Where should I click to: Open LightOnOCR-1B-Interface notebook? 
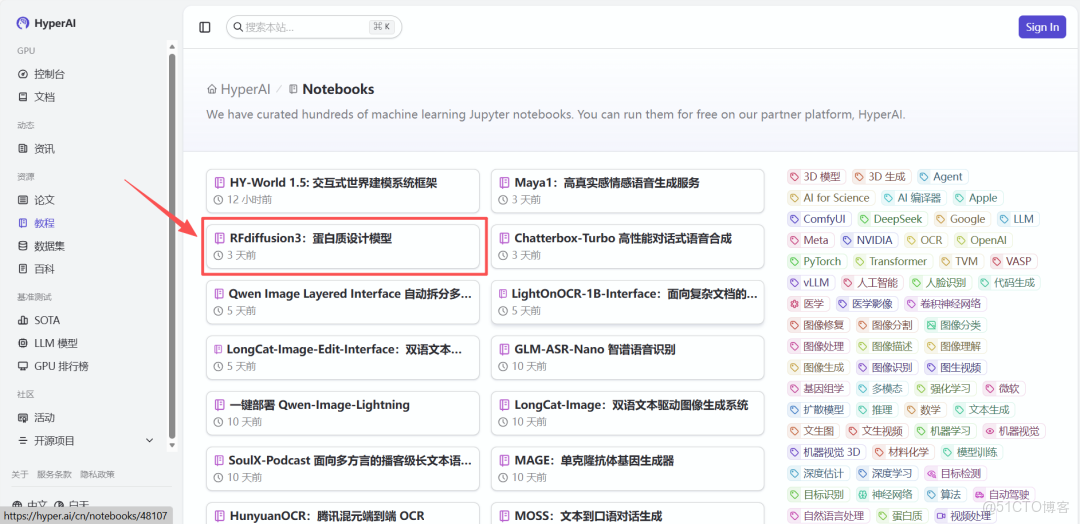(x=627, y=302)
